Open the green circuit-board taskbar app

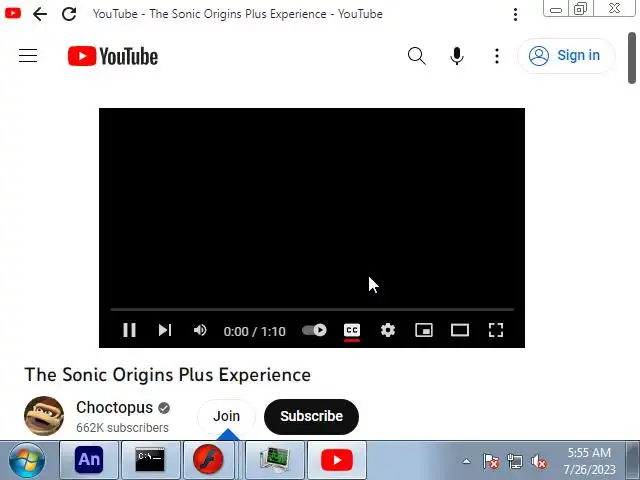coord(275,460)
